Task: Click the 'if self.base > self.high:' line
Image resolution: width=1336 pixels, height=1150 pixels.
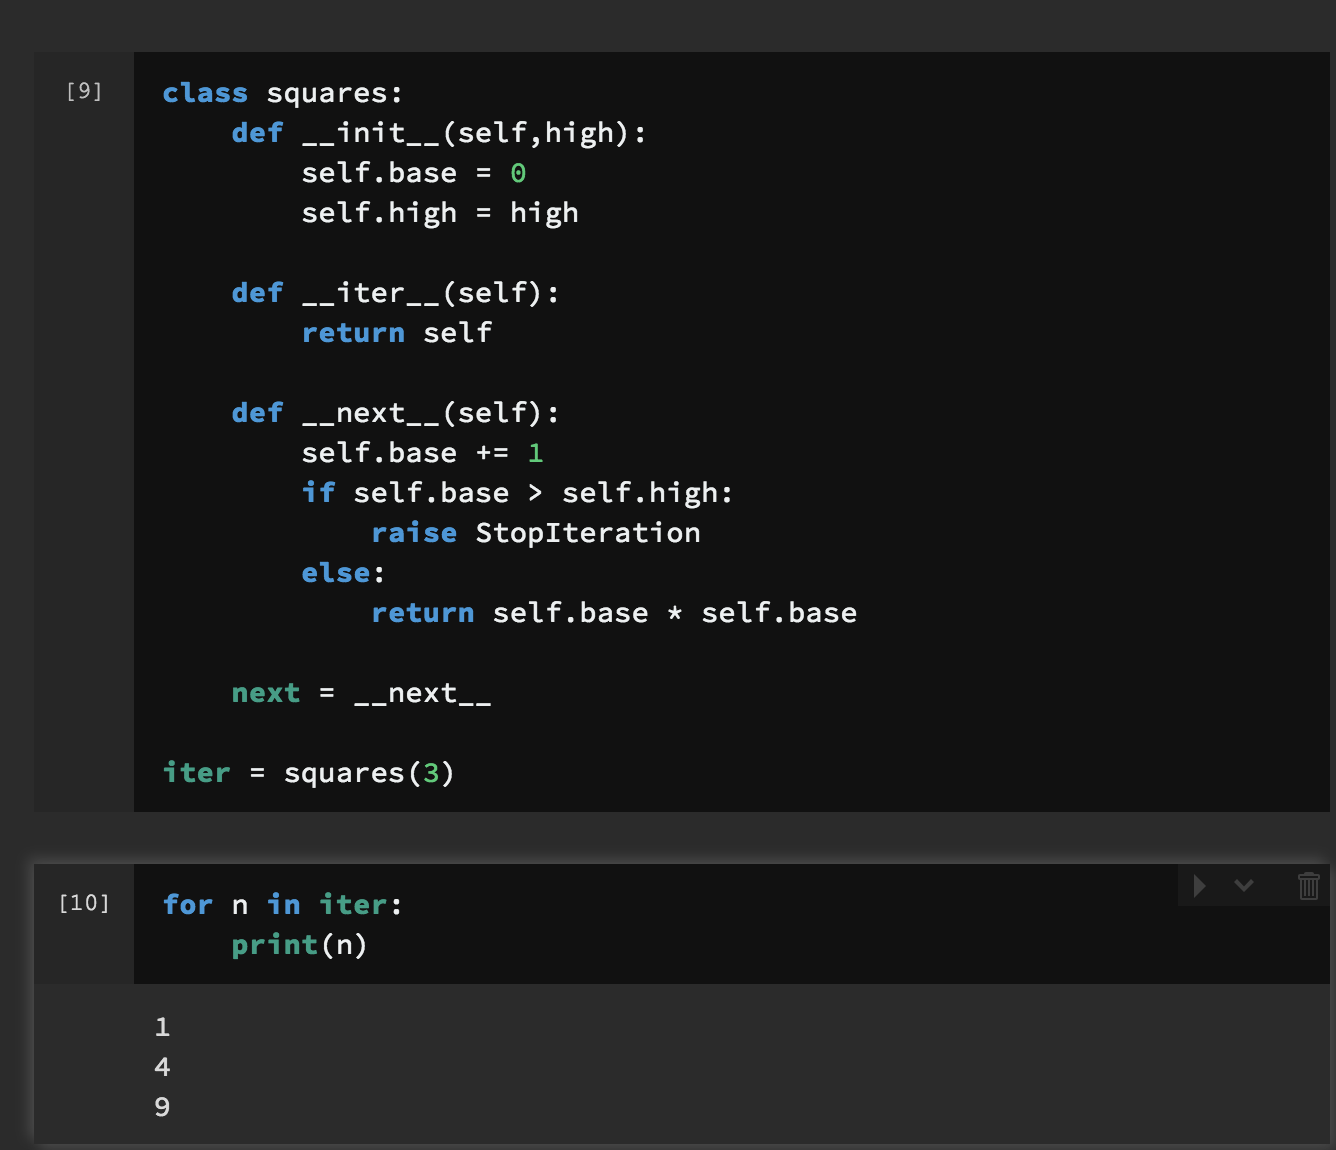Action: (x=517, y=493)
